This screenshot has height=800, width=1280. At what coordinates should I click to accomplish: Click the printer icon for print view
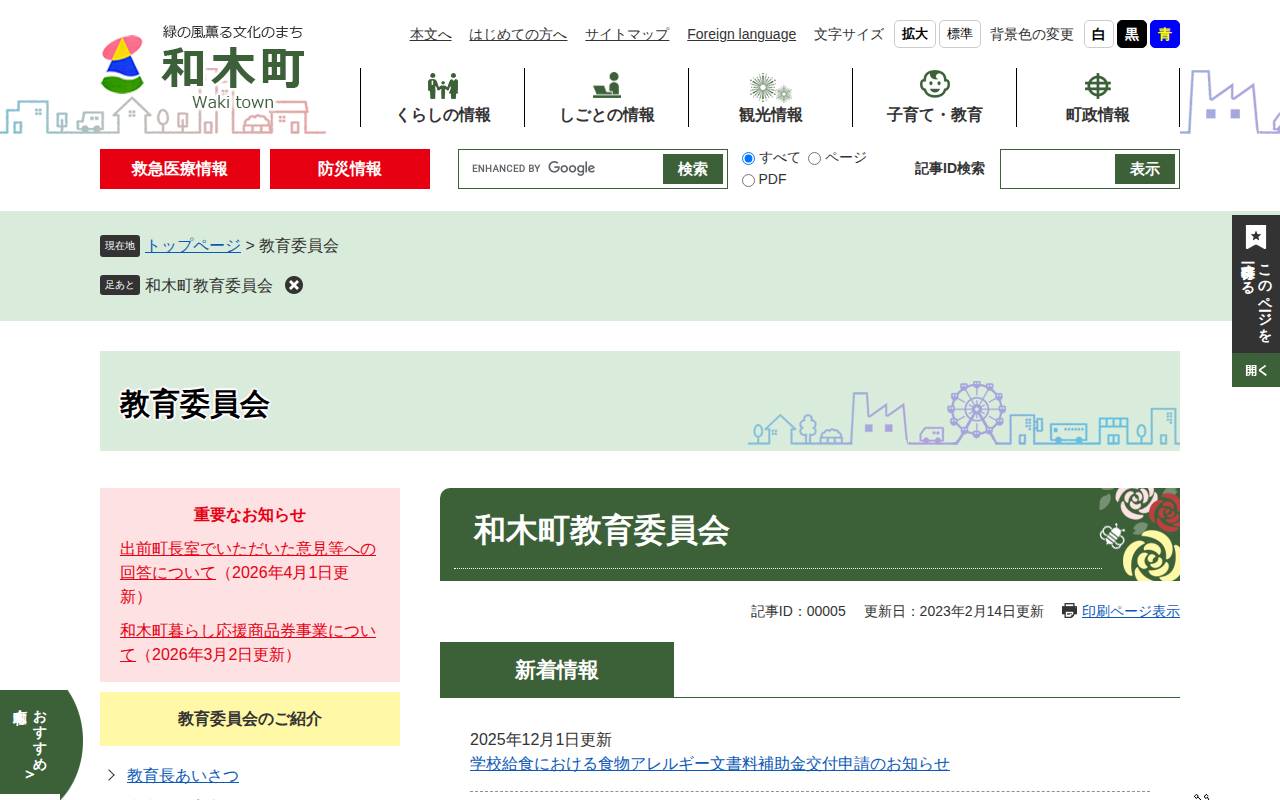point(1069,611)
